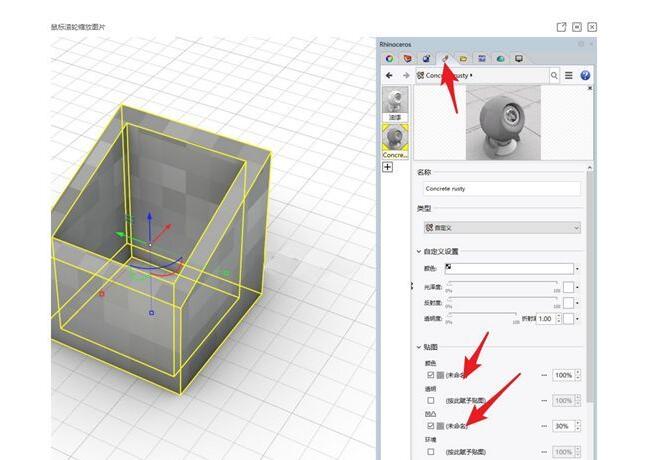The image size is (648, 460).
Task: Go back with the left arrow
Action: coord(389,75)
